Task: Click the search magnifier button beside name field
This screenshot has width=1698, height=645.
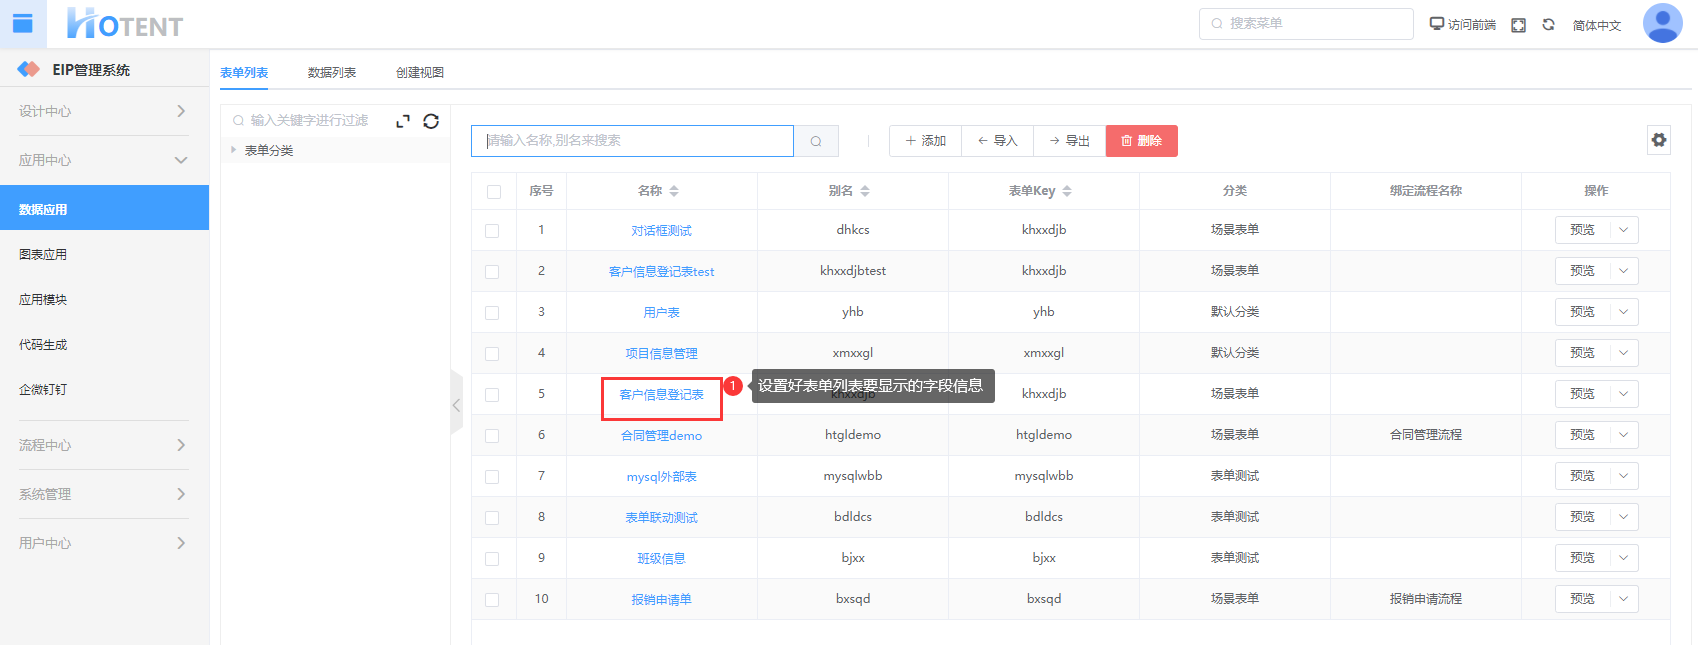Action: [x=816, y=141]
